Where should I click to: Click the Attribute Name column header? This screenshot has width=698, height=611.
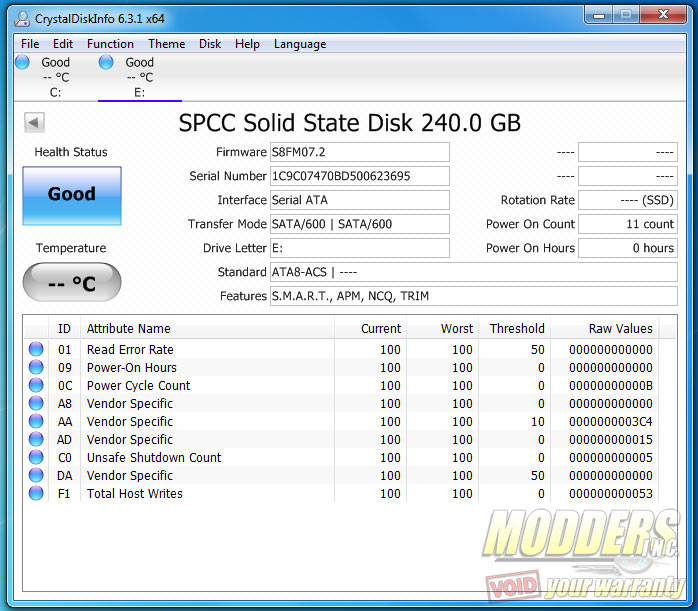tap(207, 328)
